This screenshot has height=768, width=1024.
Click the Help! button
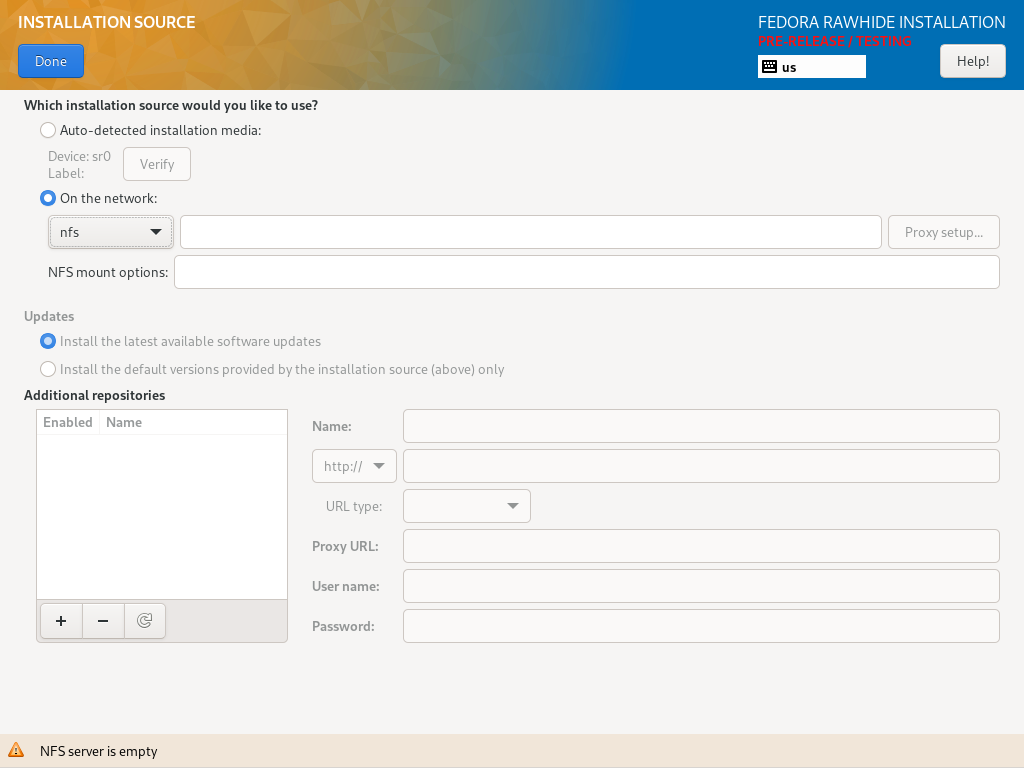click(972, 61)
